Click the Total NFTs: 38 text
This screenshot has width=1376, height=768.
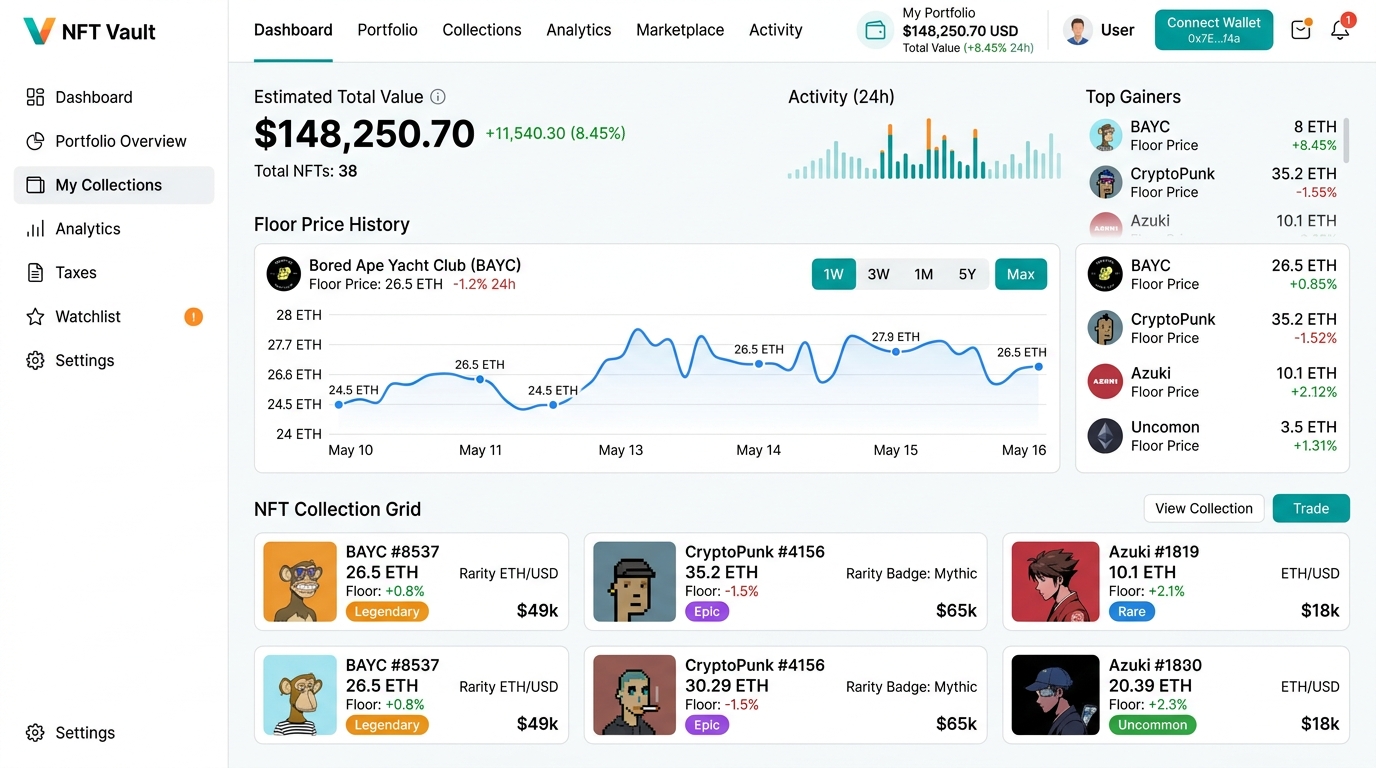pyautogui.click(x=306, y=171)
